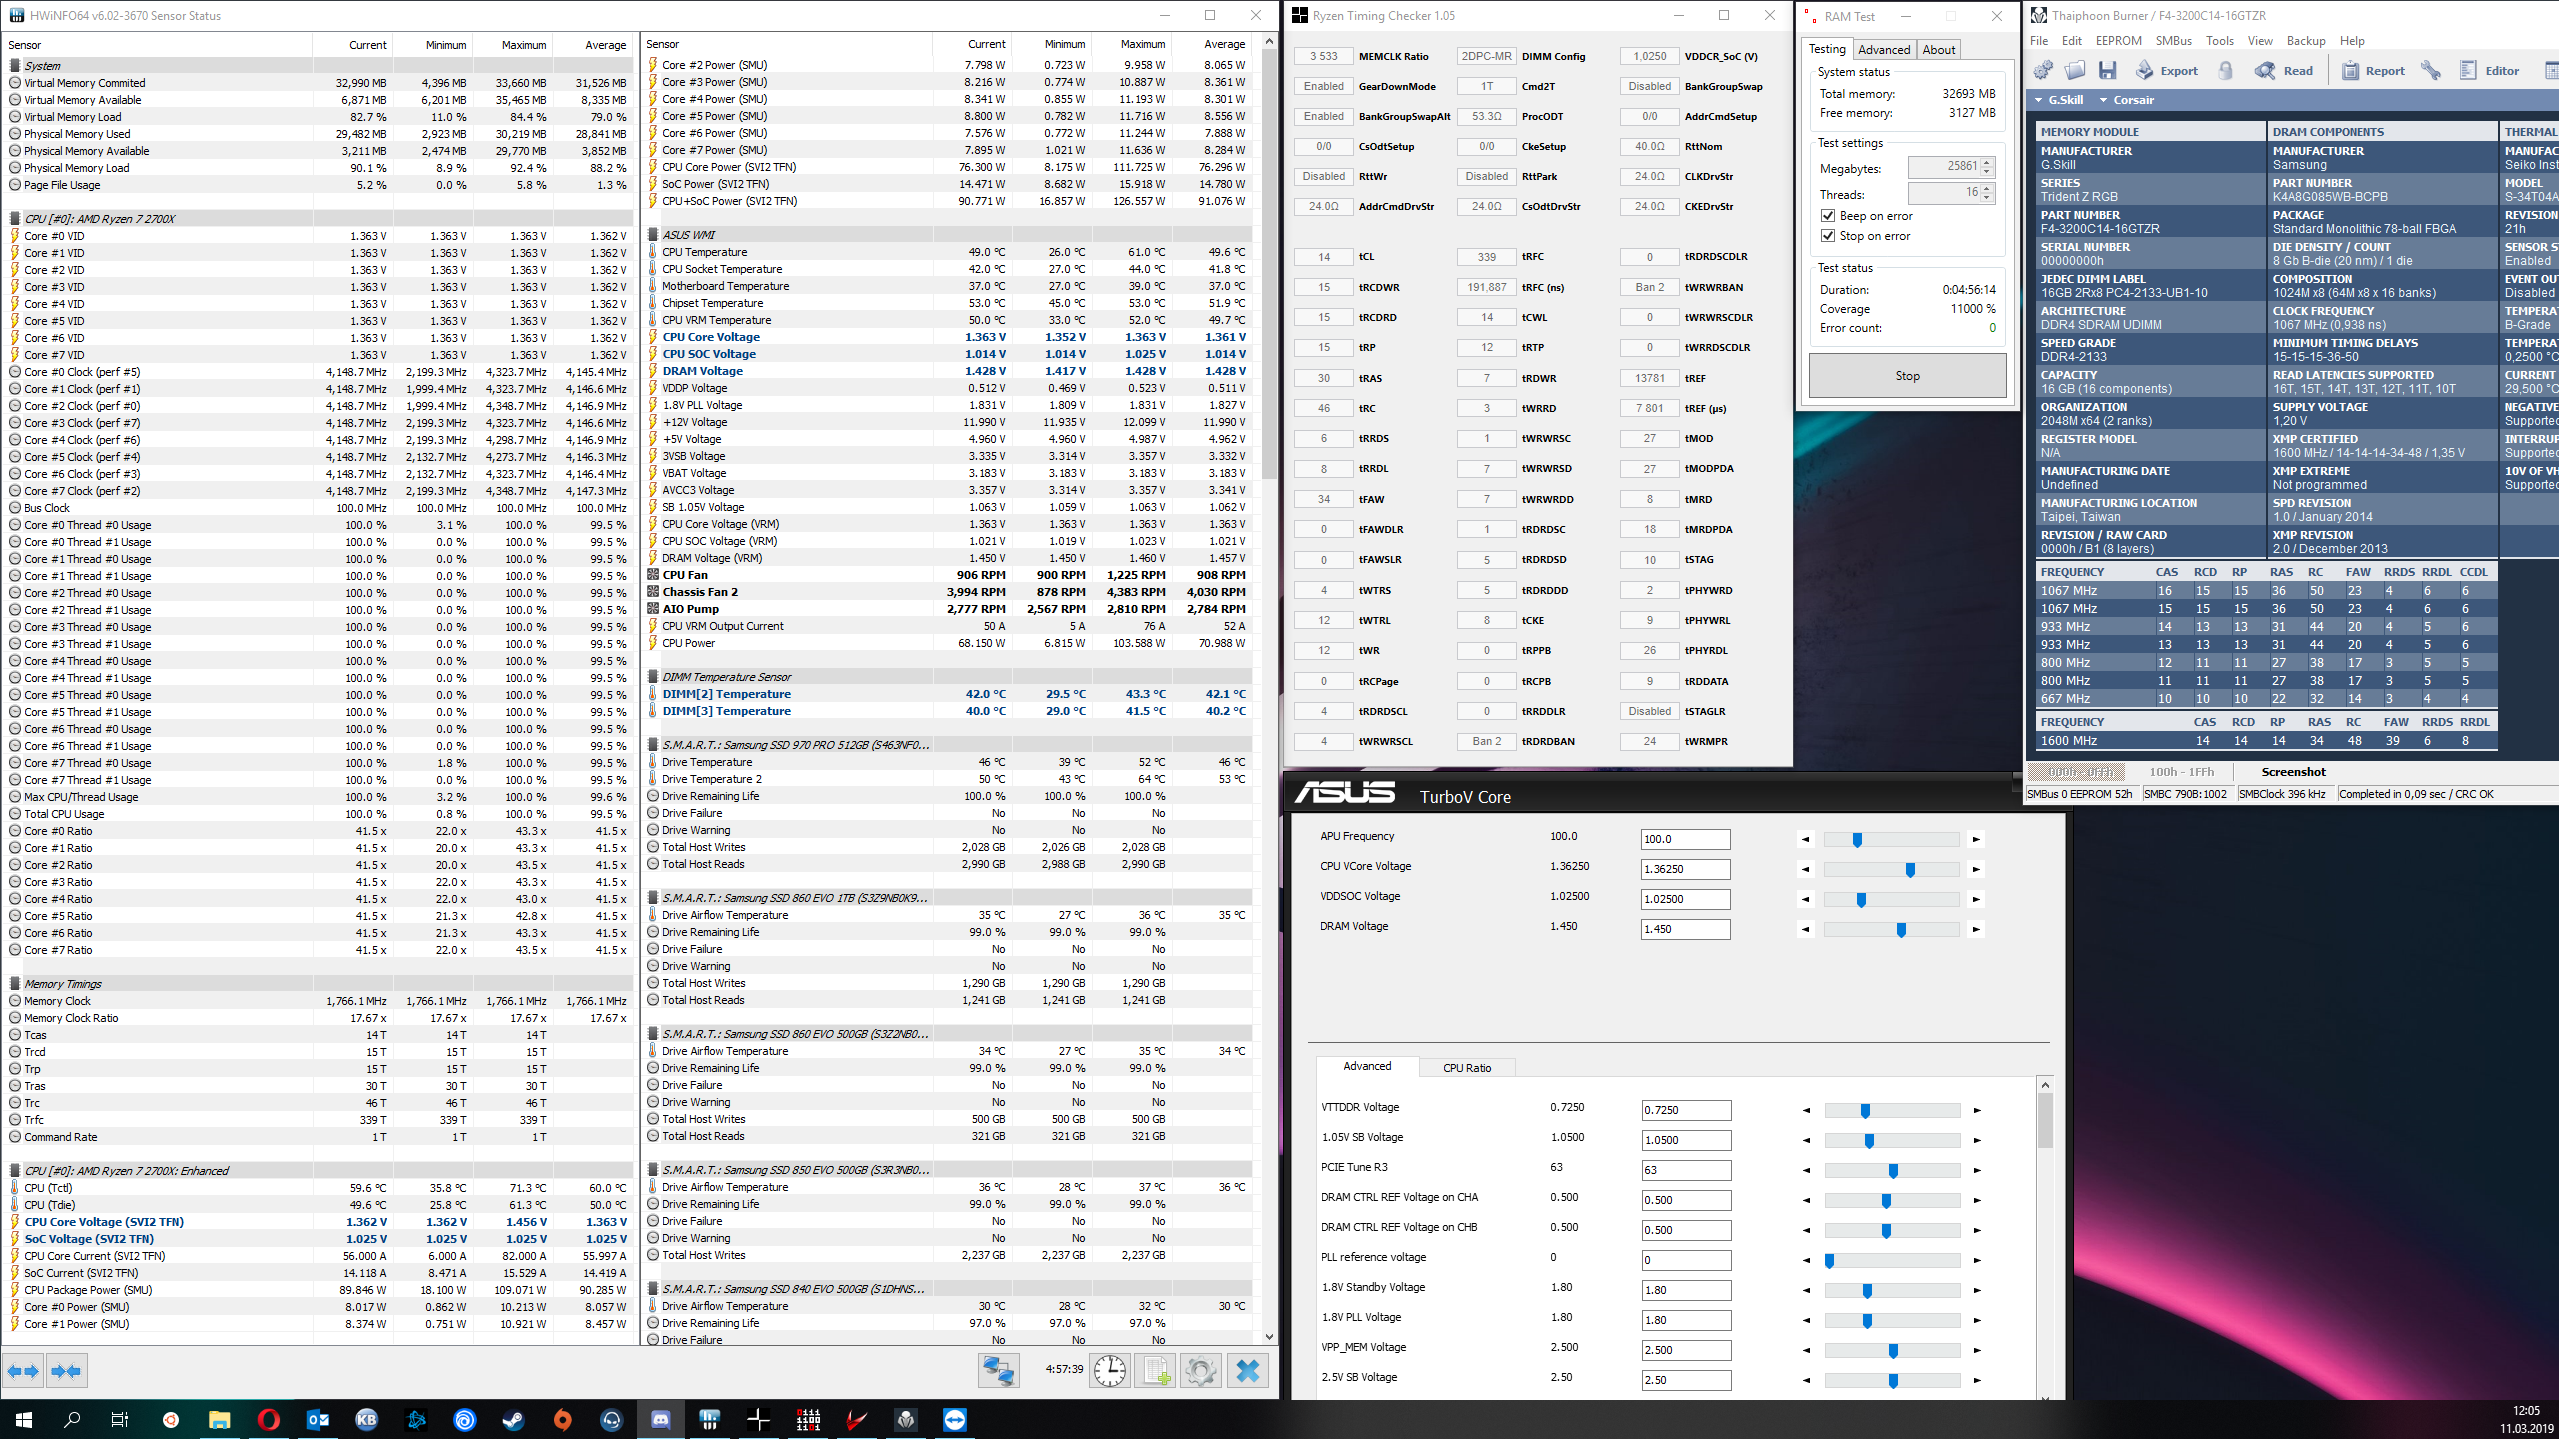The width and height of the screenshot is (2559, 1439).
Task: Click the wrench tool icon in Thaiphoon toolbar
Action: click(x=2430, y=70)
